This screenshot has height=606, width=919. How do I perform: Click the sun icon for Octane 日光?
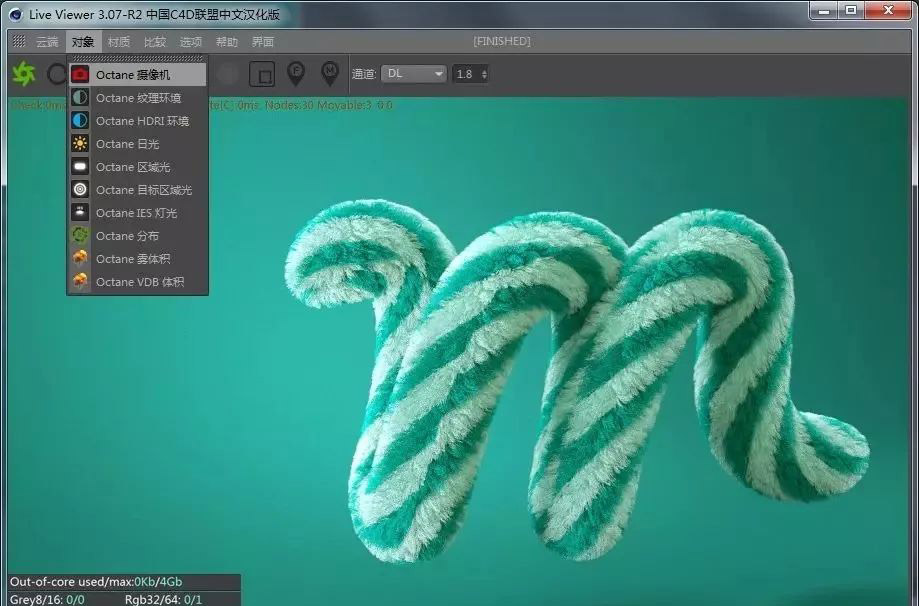point(79,143)
